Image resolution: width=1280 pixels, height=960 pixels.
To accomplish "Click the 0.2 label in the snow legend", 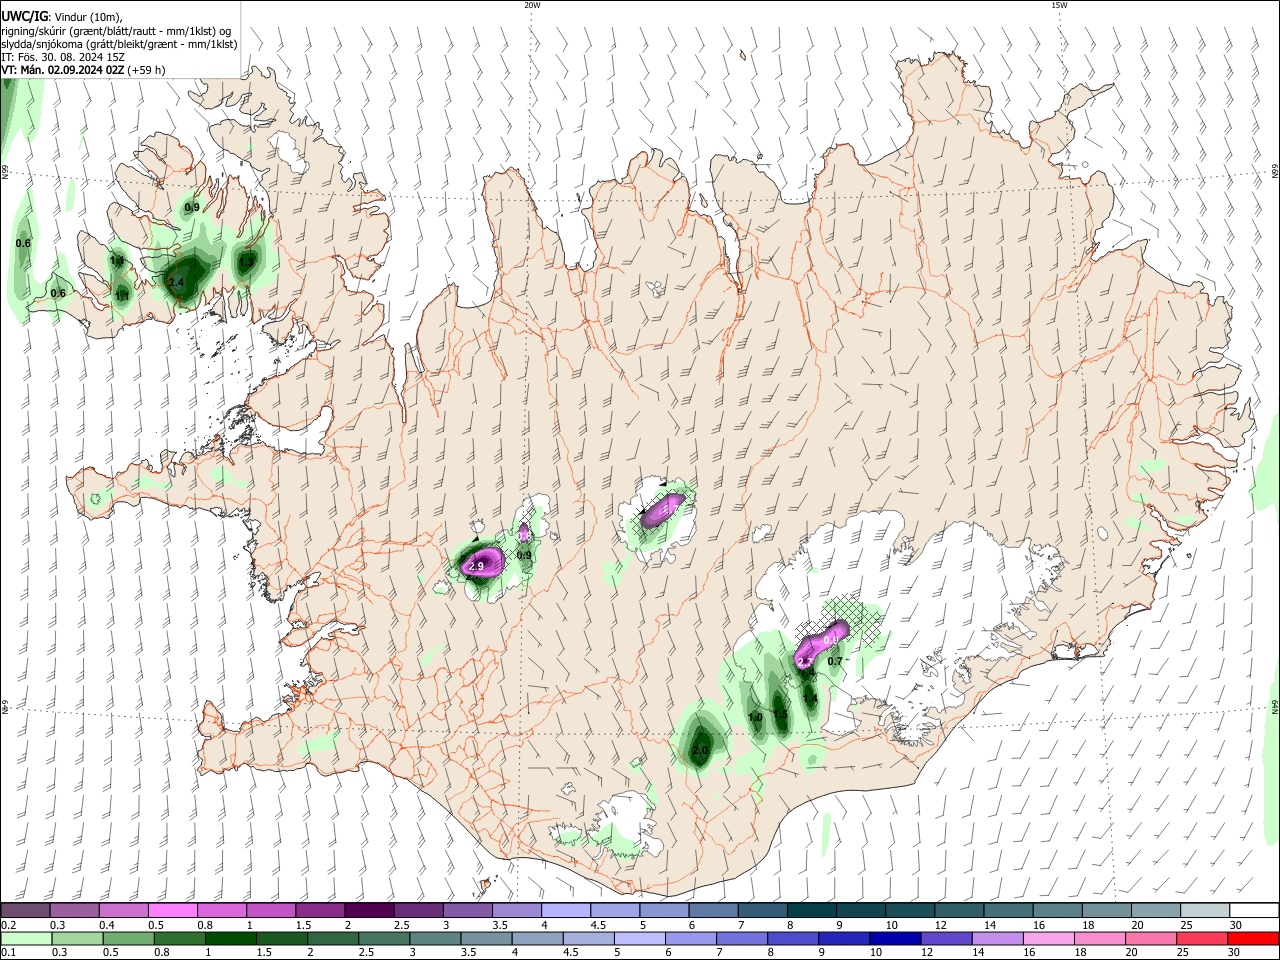I will click(x=8, y=925).
